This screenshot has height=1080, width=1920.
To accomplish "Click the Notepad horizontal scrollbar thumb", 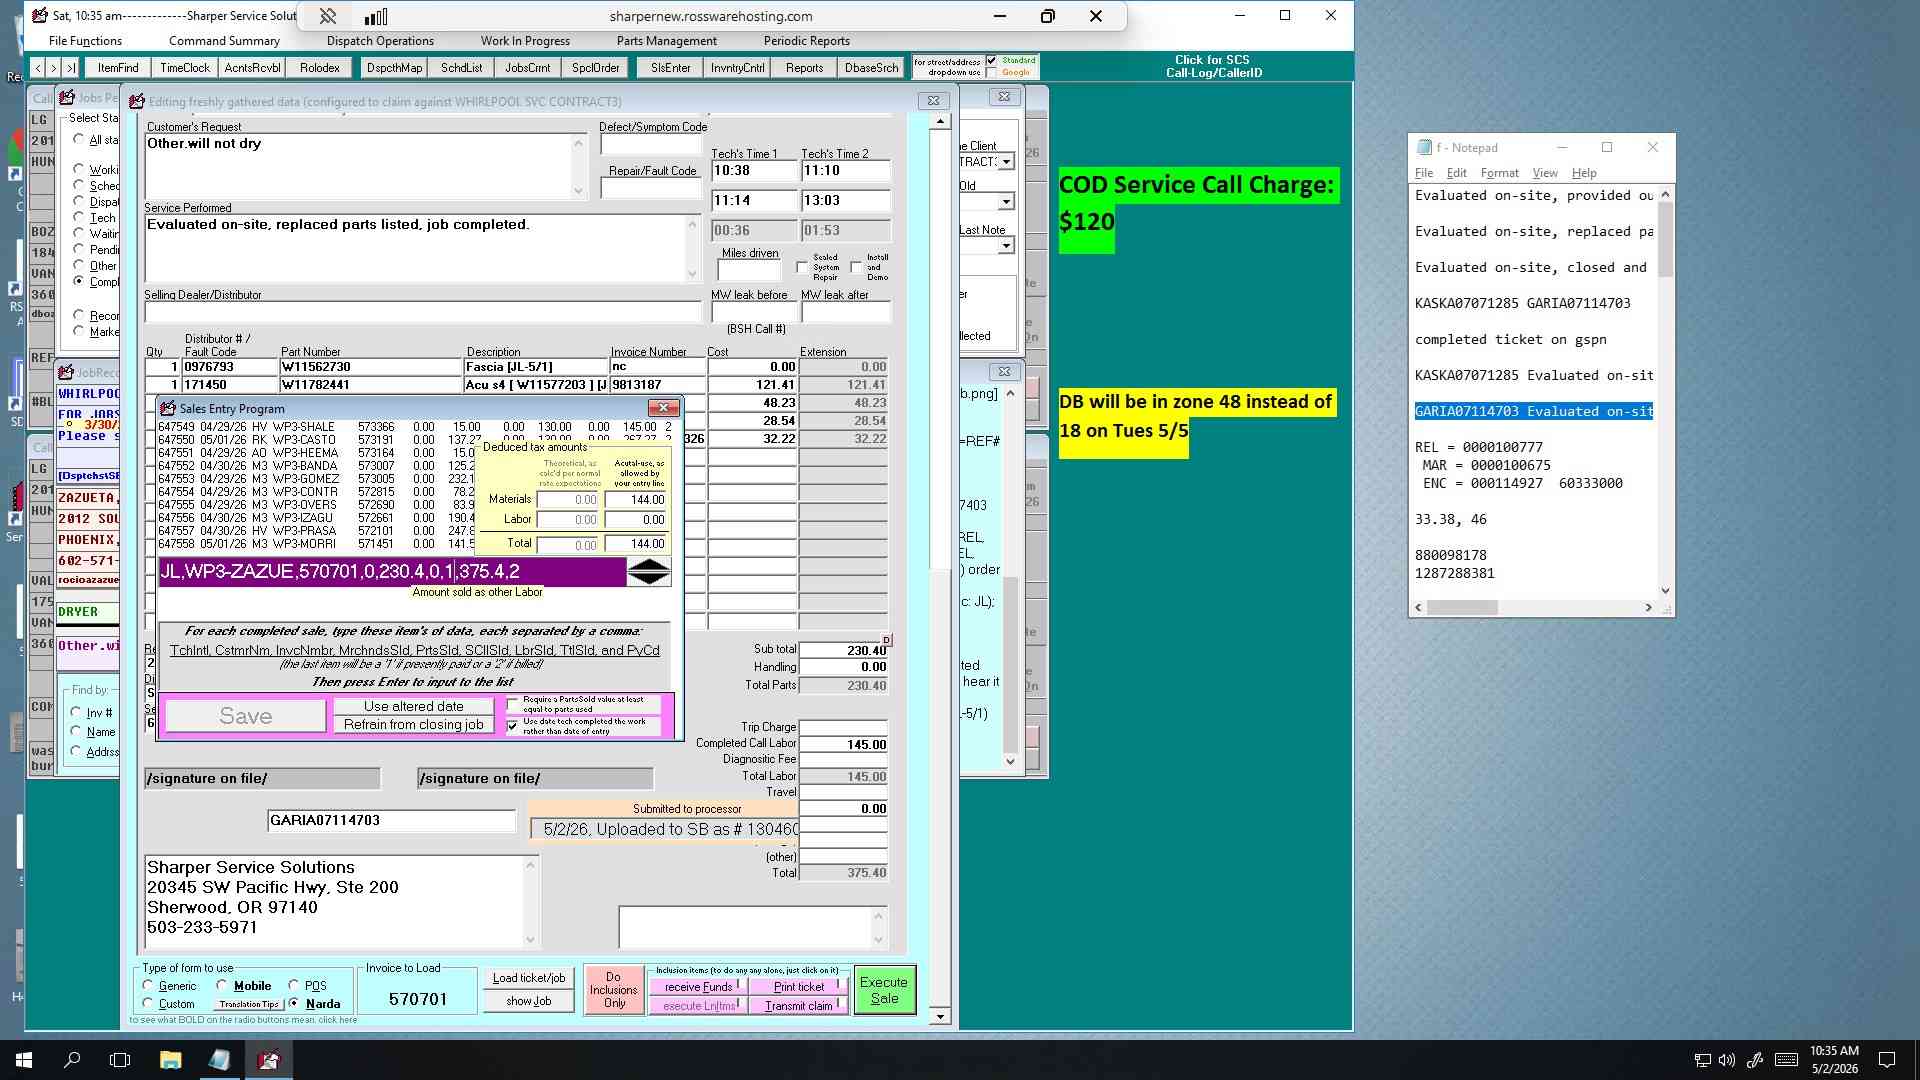I will tap(1462, 608).
